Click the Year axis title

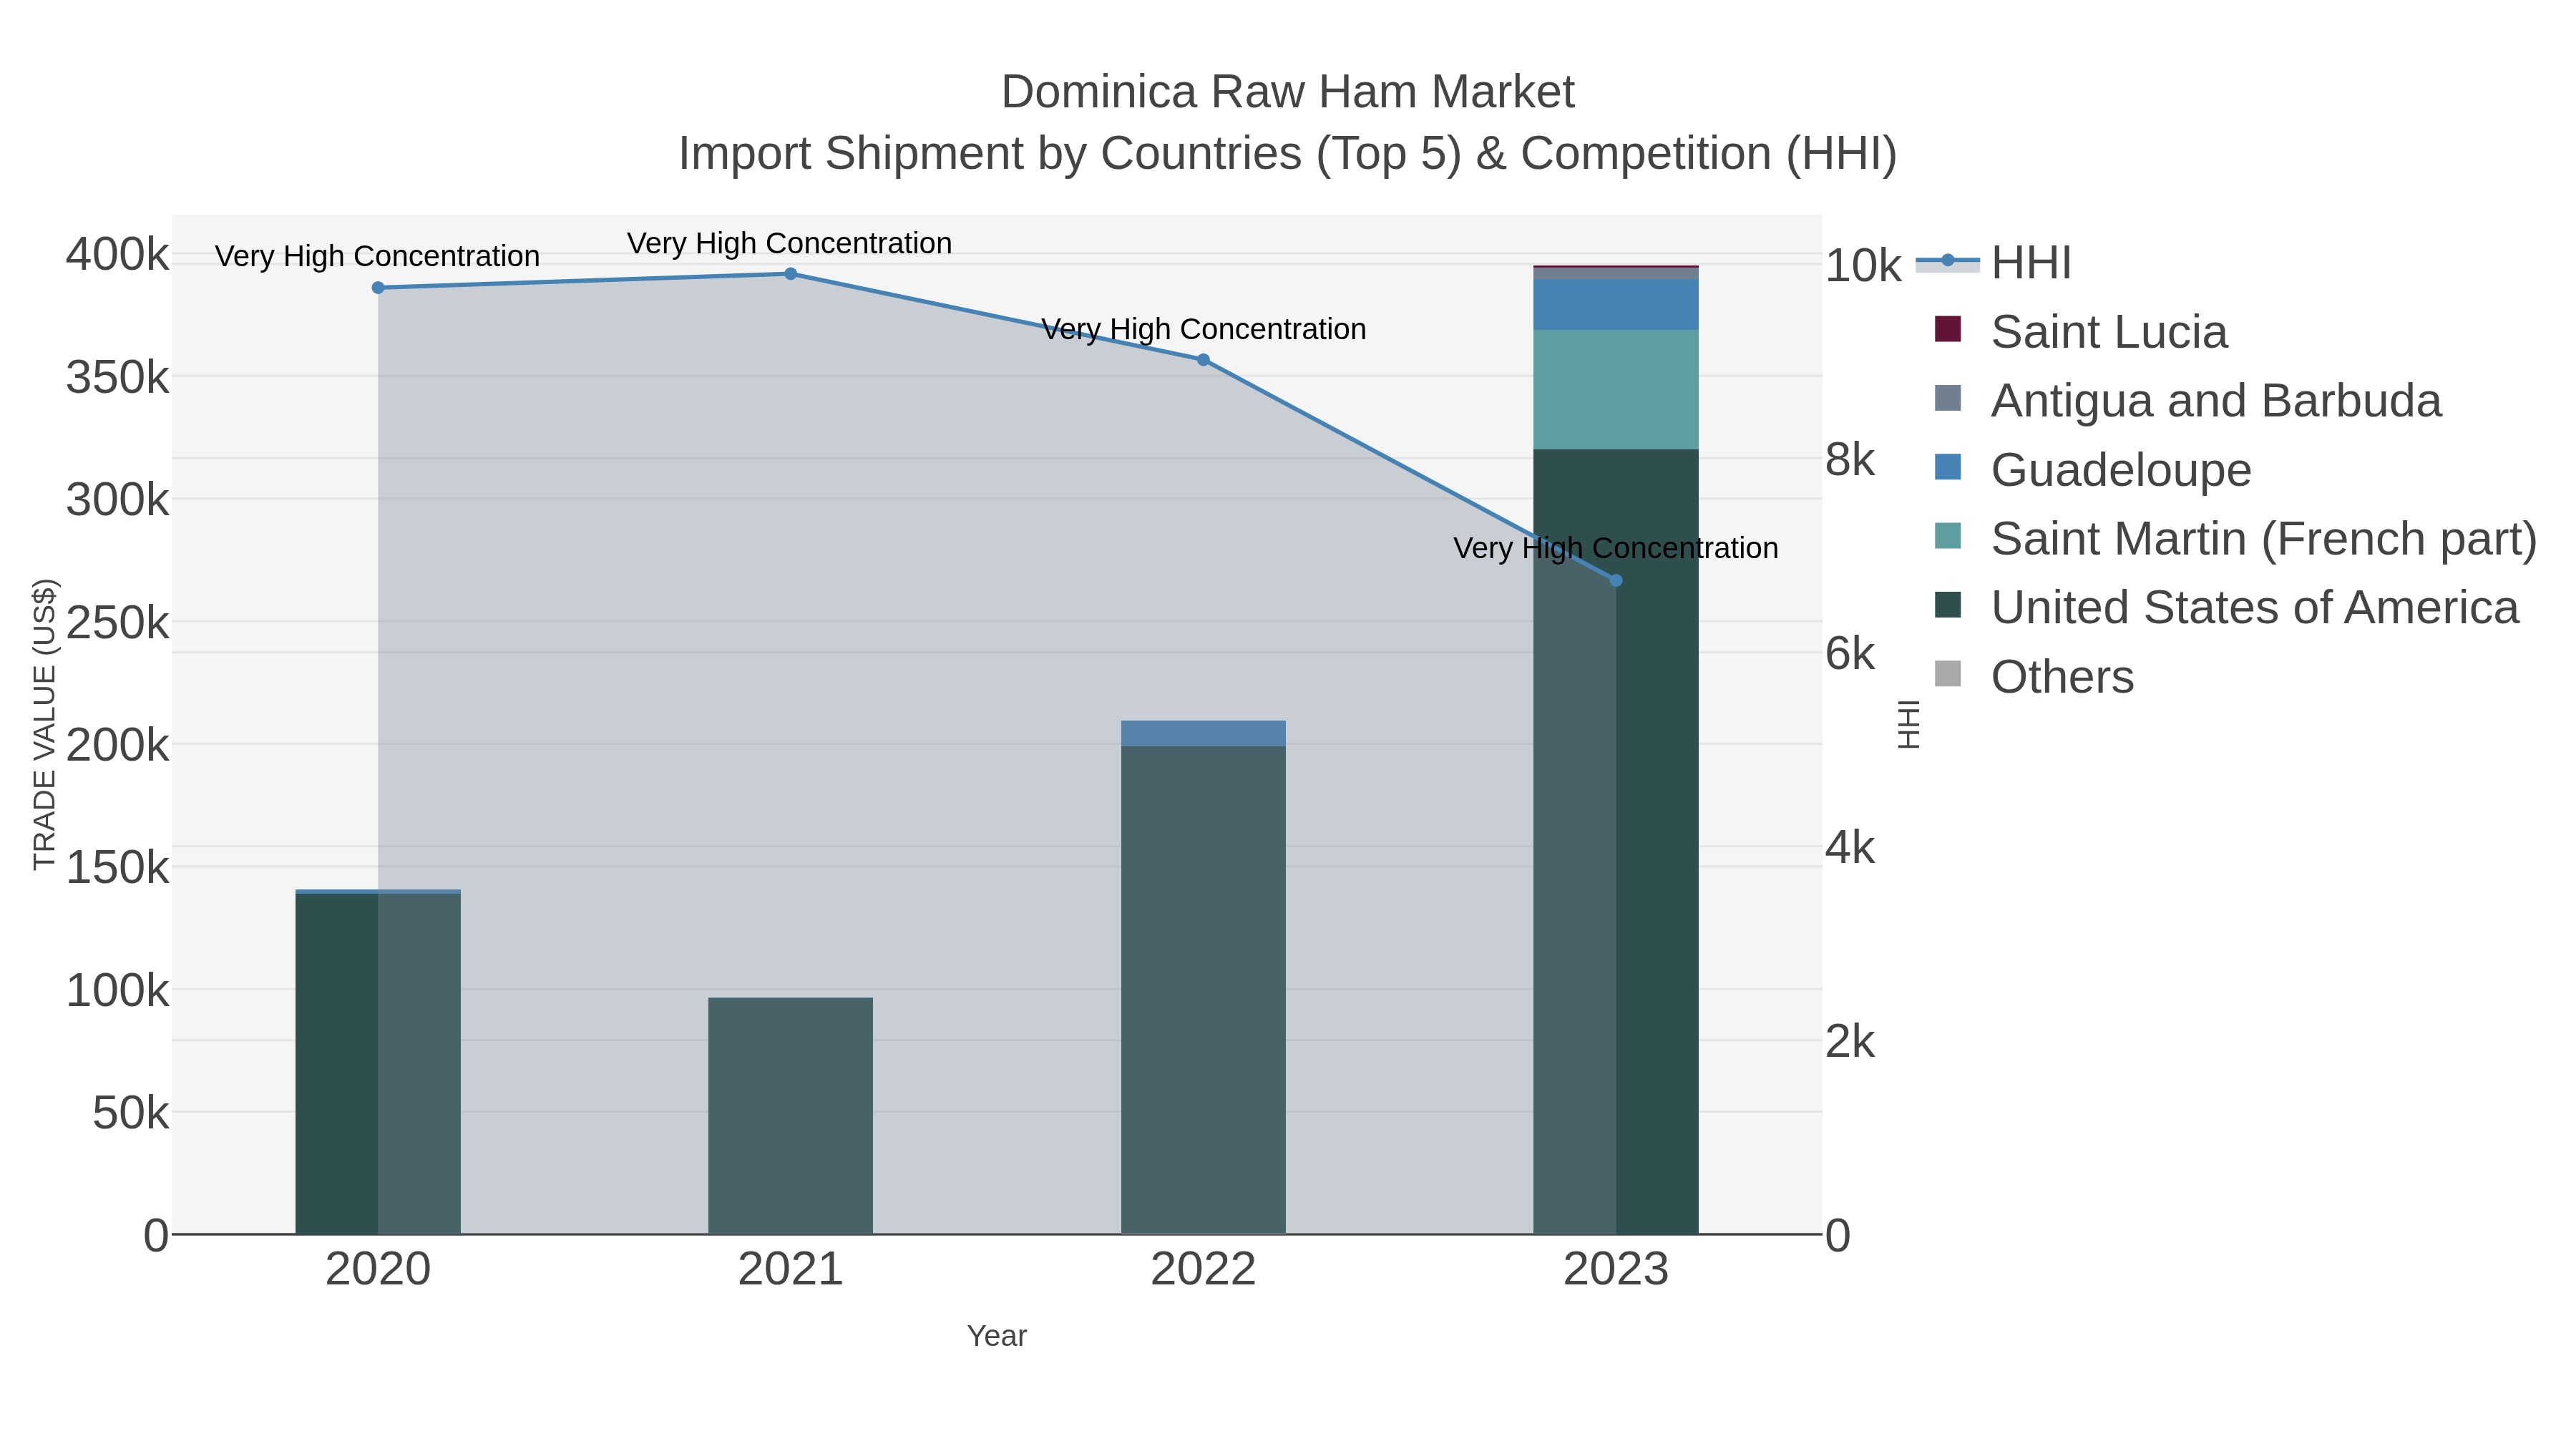(997, 1336)
